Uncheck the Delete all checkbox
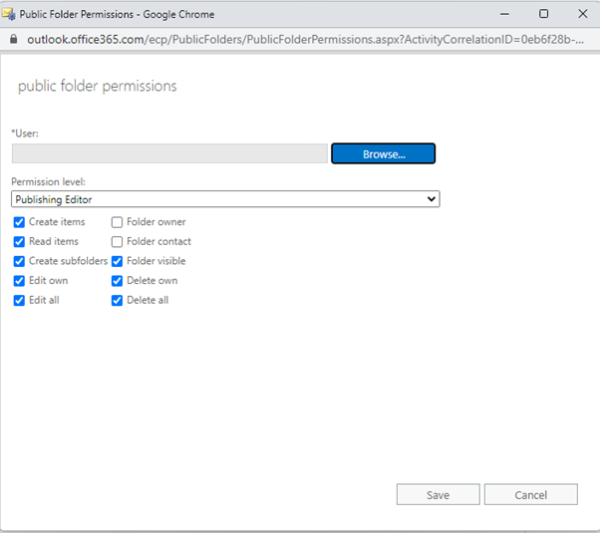This screenshot has height=533, width=600. [x=117, y=300]
